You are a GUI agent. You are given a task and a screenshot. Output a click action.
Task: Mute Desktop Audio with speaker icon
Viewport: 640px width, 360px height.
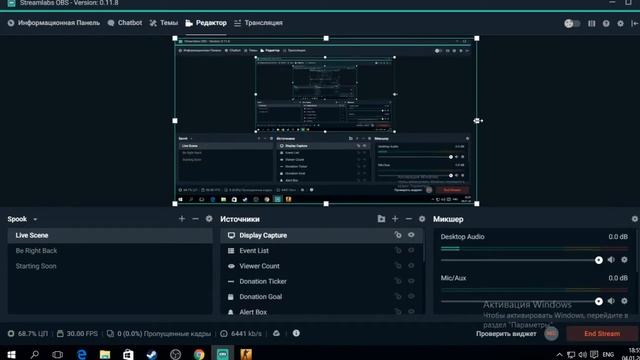pyautogui.click(x=611, y=260)
